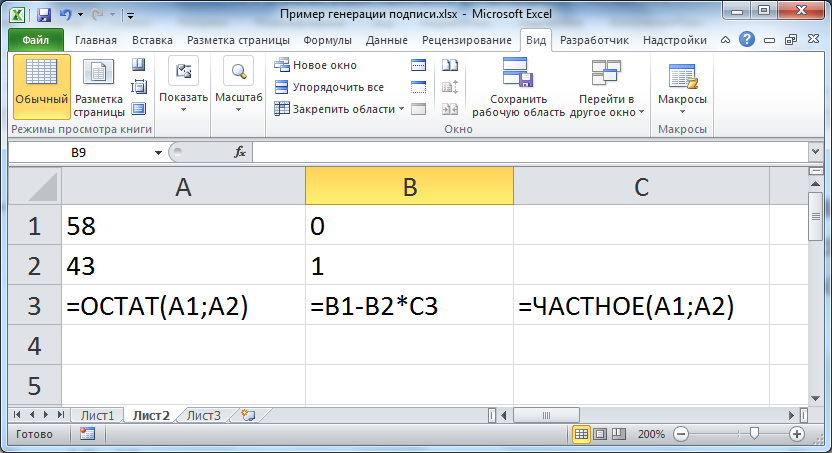The image size is (832, 453).
Task: Open the Надстройки tab
Action: 675,40
